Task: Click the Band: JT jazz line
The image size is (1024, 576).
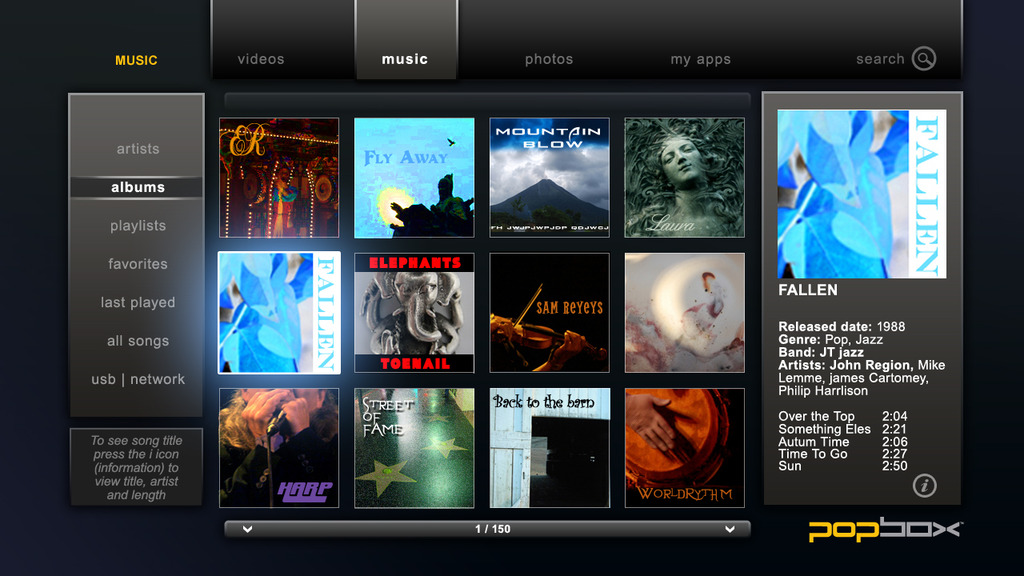Action: 821,352
